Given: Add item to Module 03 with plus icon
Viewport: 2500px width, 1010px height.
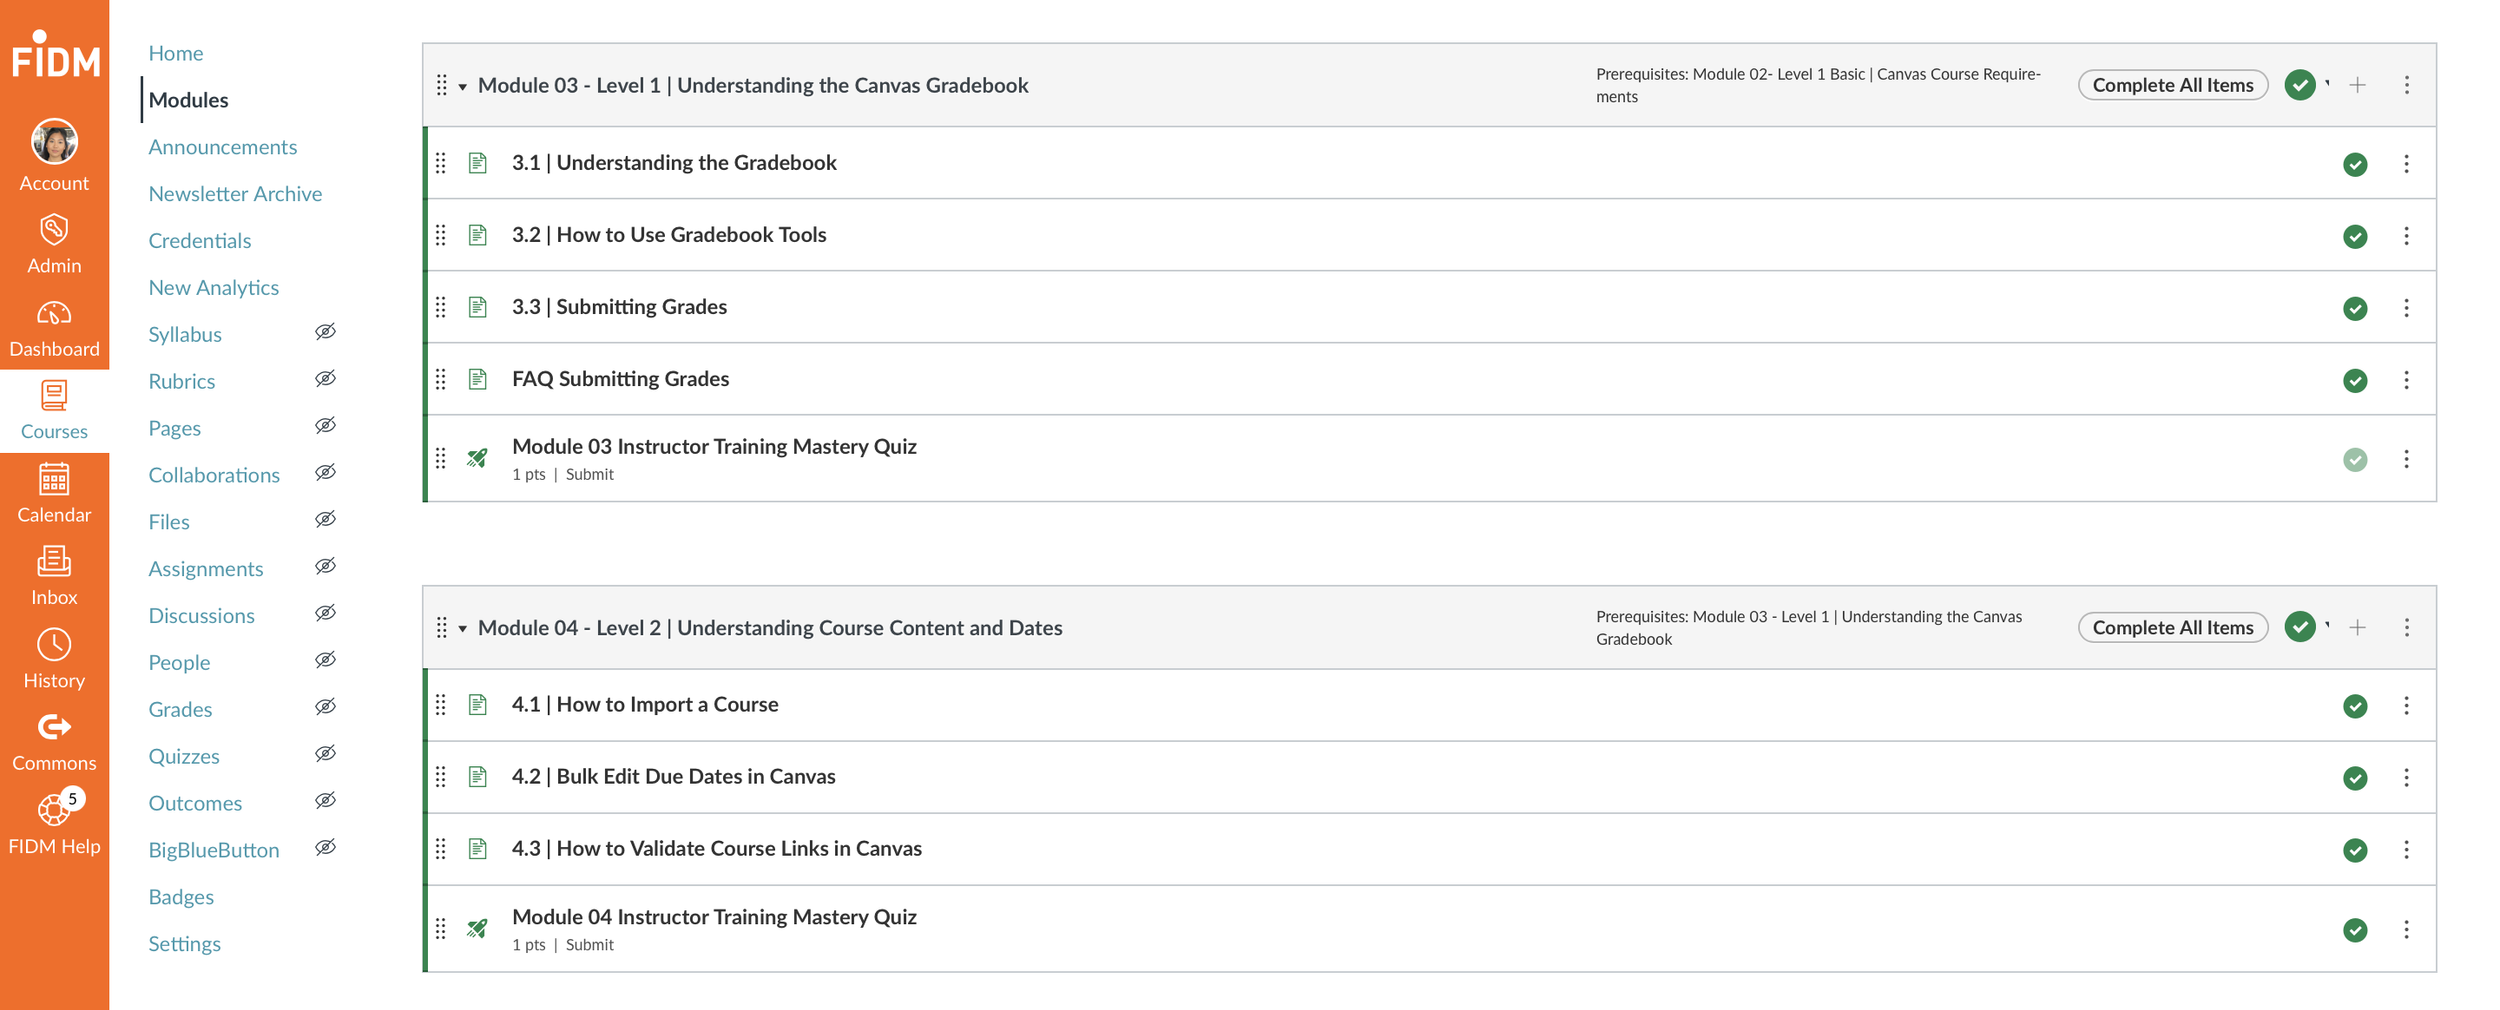Looking at the screenshot, I should click(x=2357, y=85).
